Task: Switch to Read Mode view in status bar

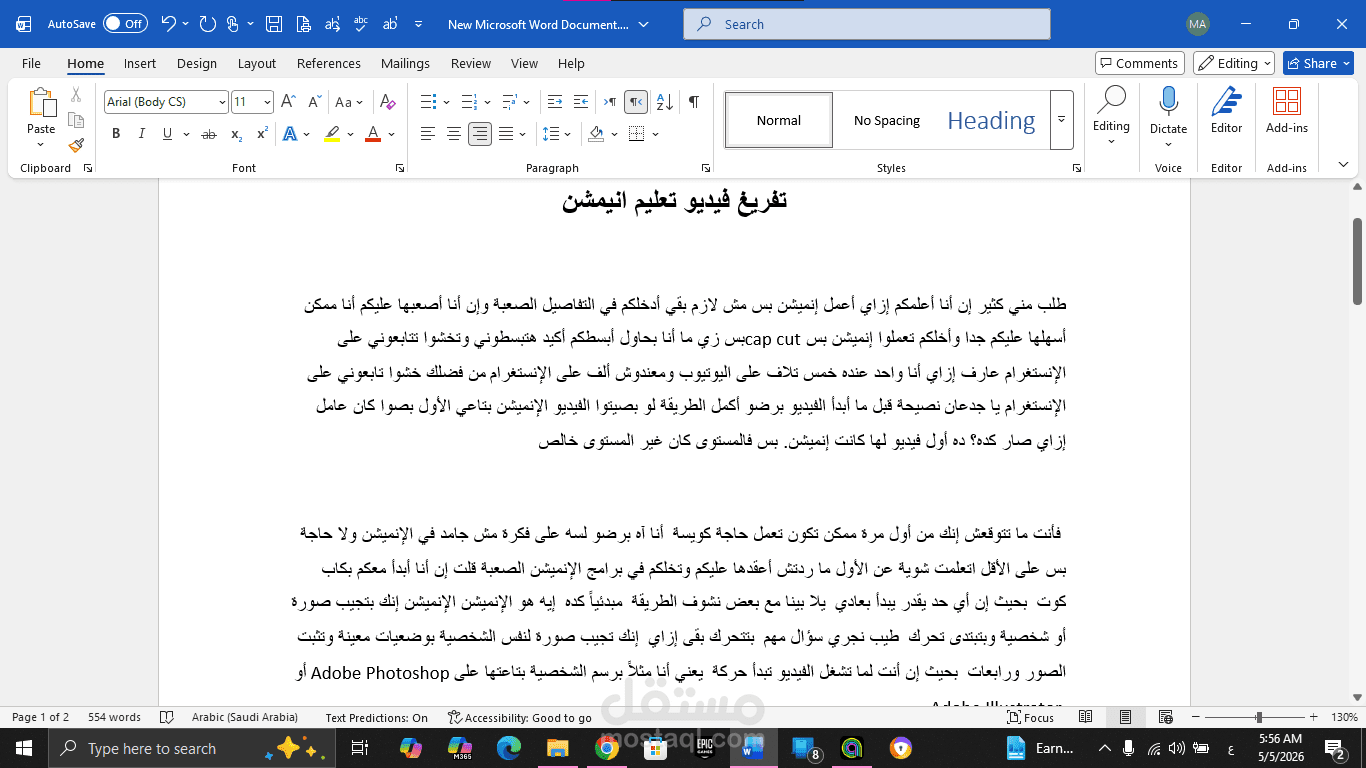Action: (x=1086, y=718)
